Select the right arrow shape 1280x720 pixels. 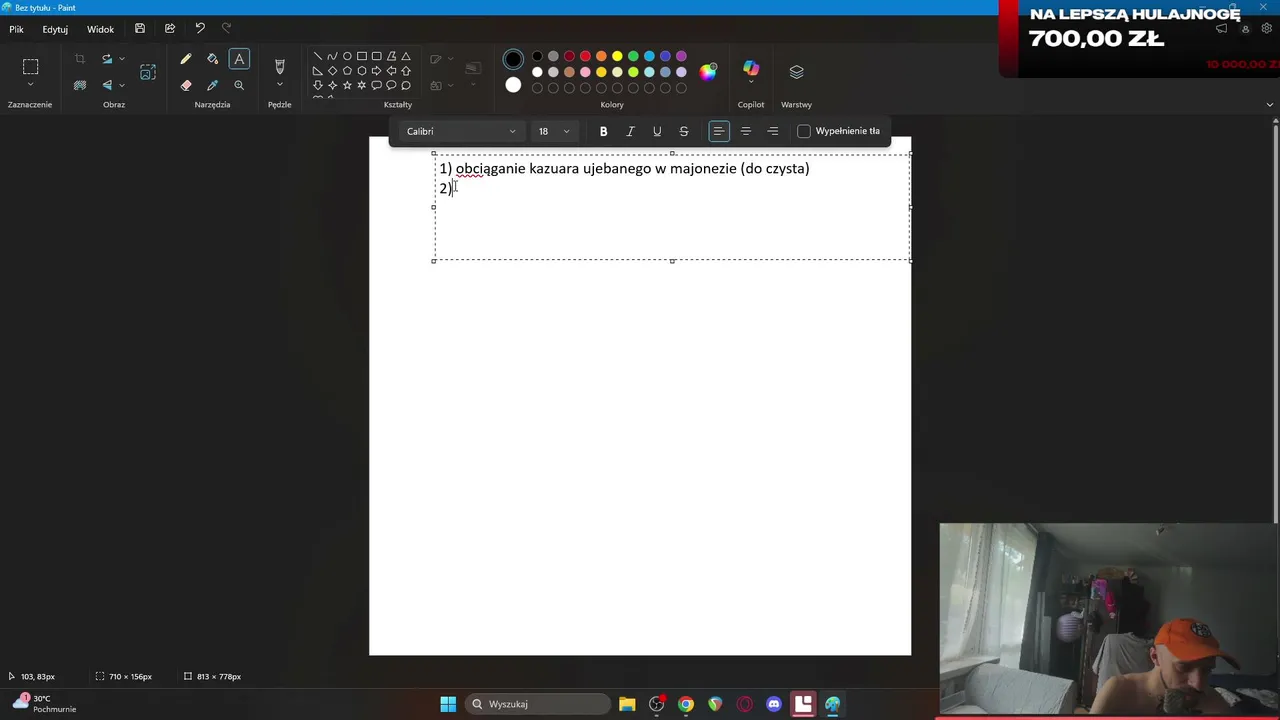(376, 71)
